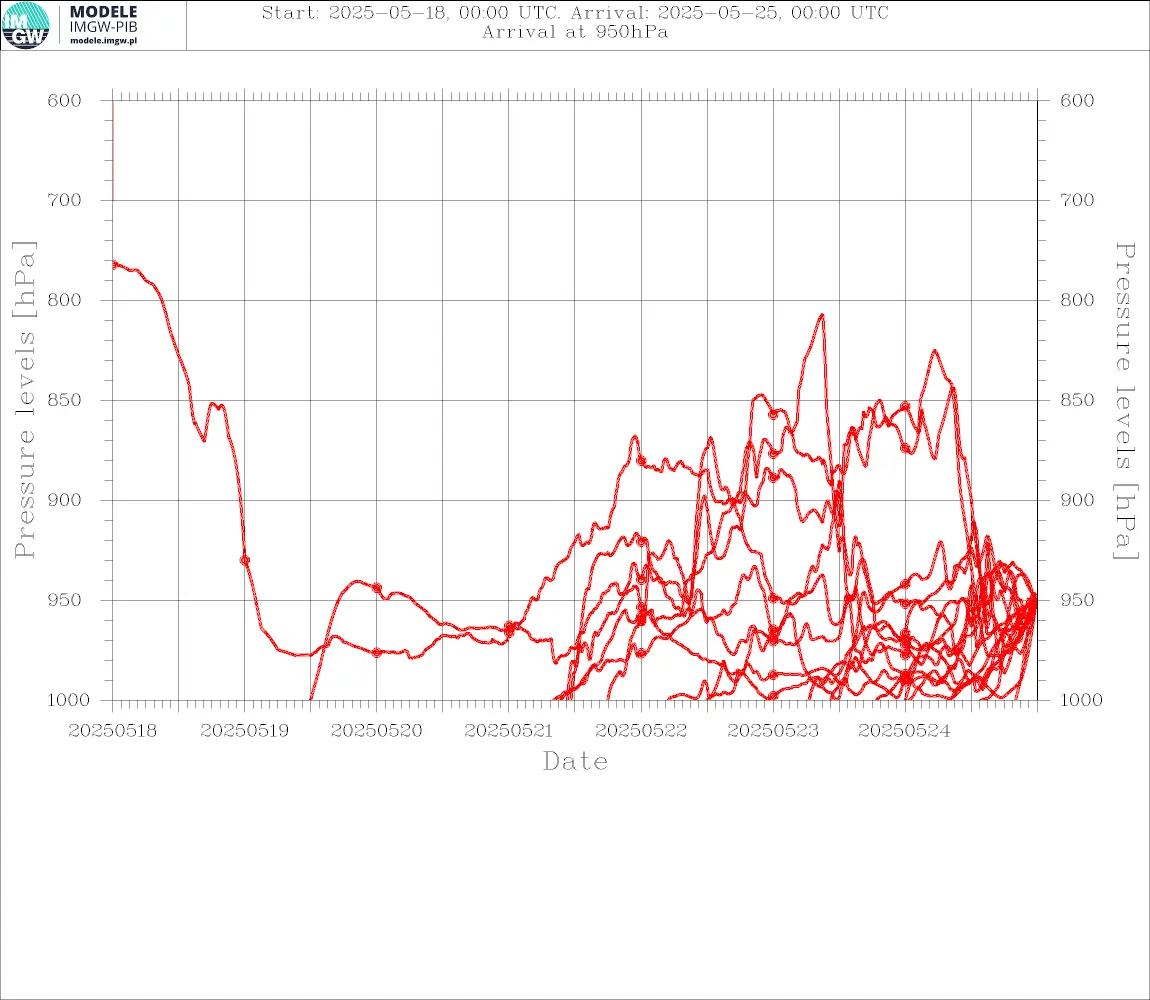This screenshot has width=1150, height=1000.
Task: Click the 20250519 date label
Action: tap(244, 731)
